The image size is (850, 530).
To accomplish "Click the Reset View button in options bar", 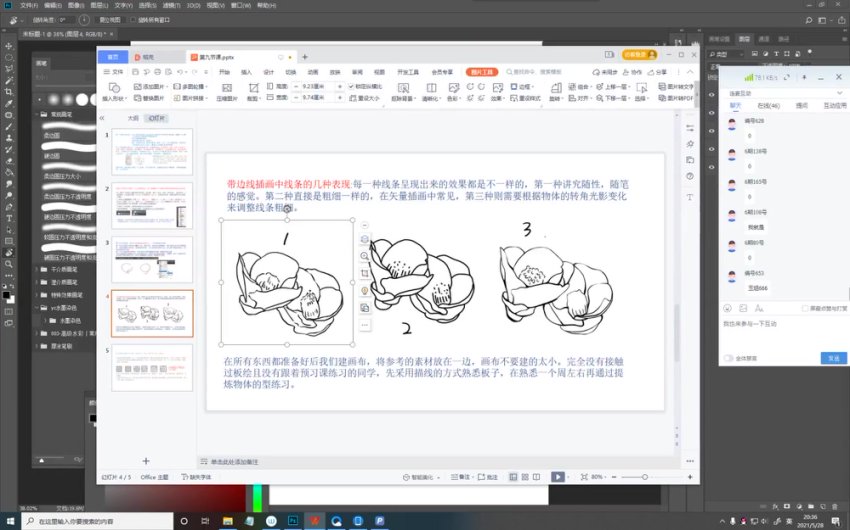I will tap(109, 19).
